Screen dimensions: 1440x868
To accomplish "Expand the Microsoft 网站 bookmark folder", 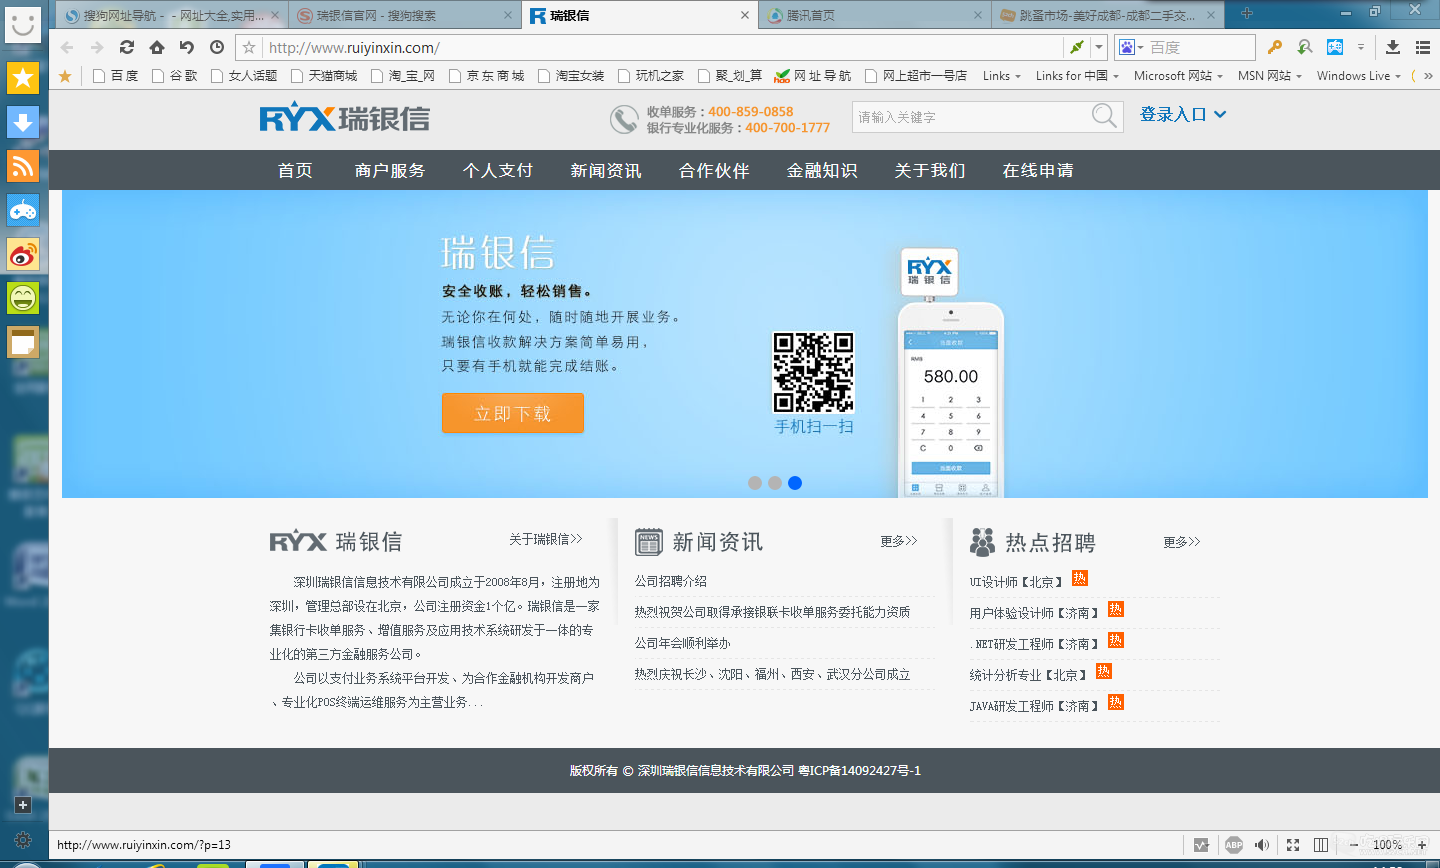I will (1178, 76).
